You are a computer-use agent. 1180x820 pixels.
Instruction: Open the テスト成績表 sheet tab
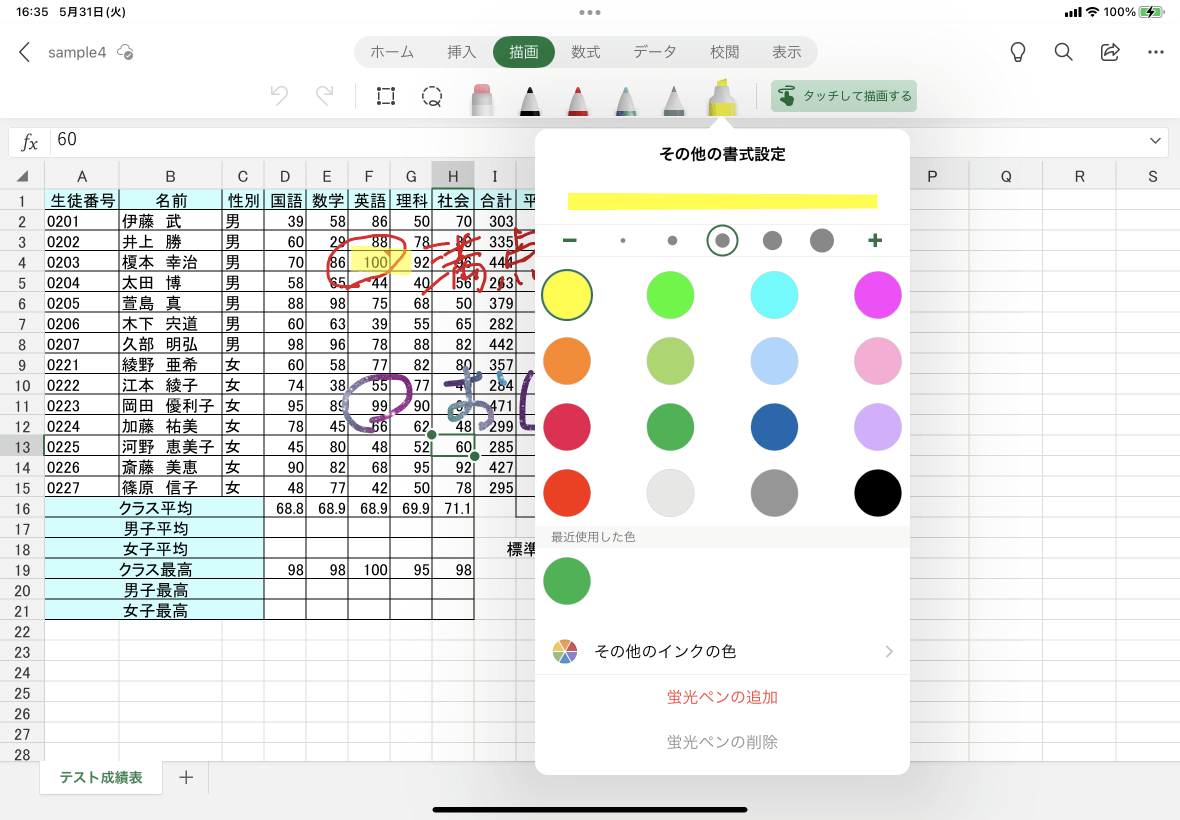pos(101,777)
